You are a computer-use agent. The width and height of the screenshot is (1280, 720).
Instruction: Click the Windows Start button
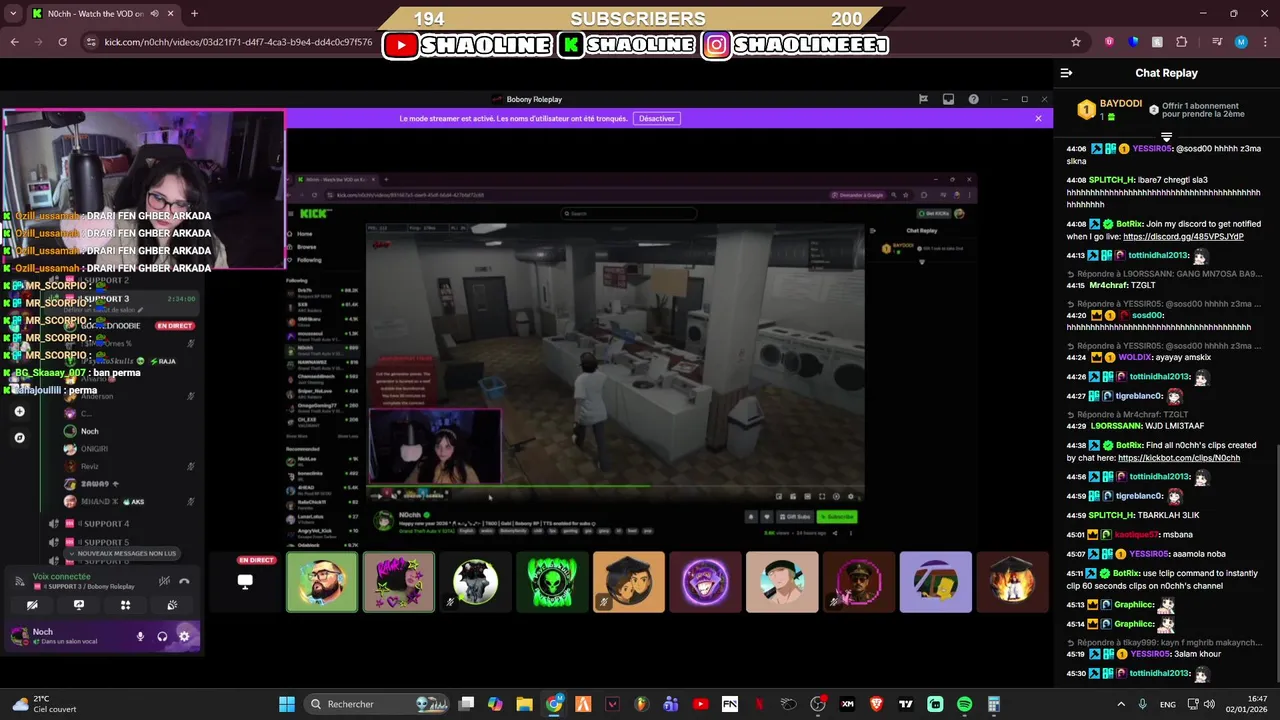[287, 704]
